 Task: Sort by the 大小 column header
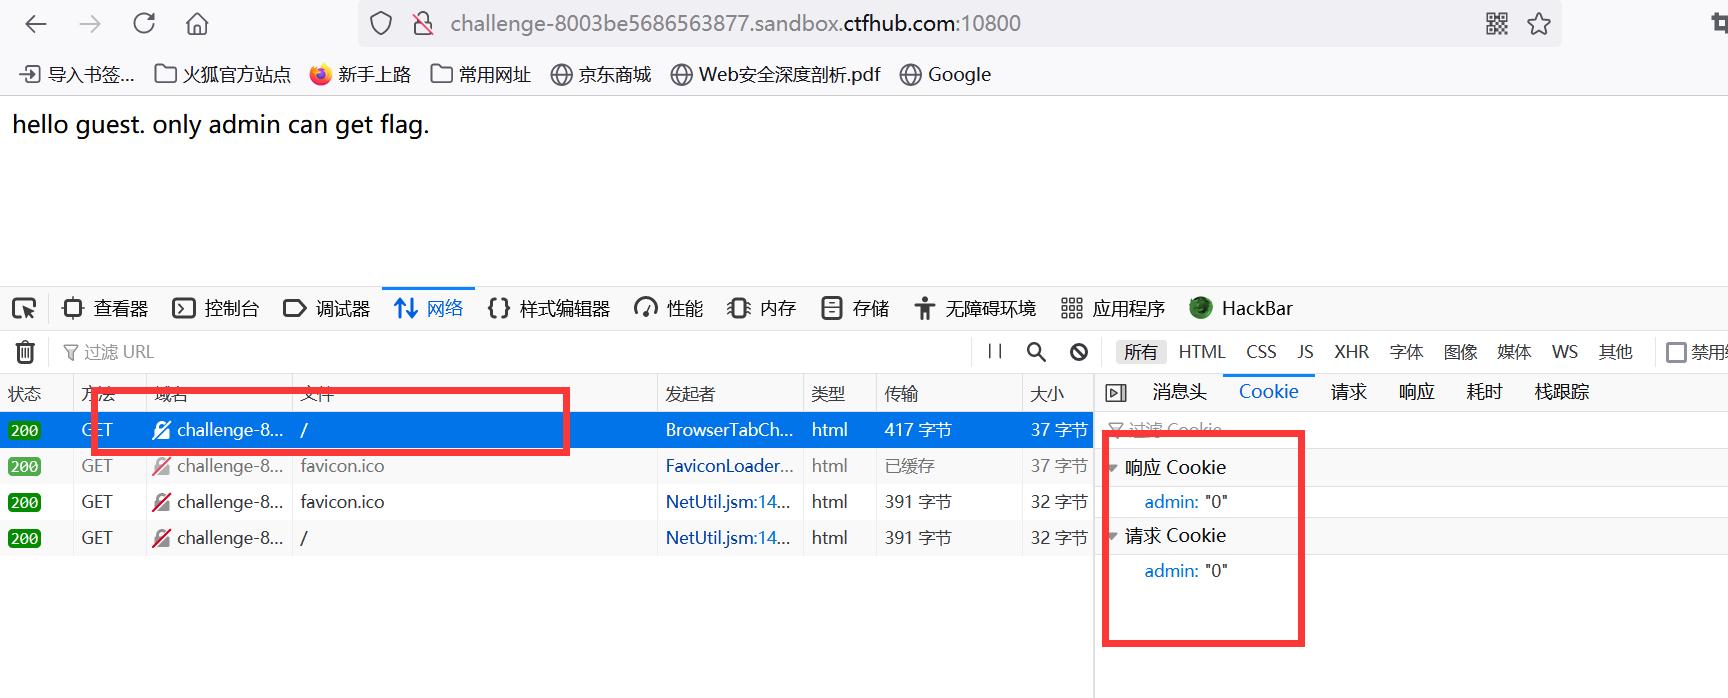click(x=1058, y=394)
